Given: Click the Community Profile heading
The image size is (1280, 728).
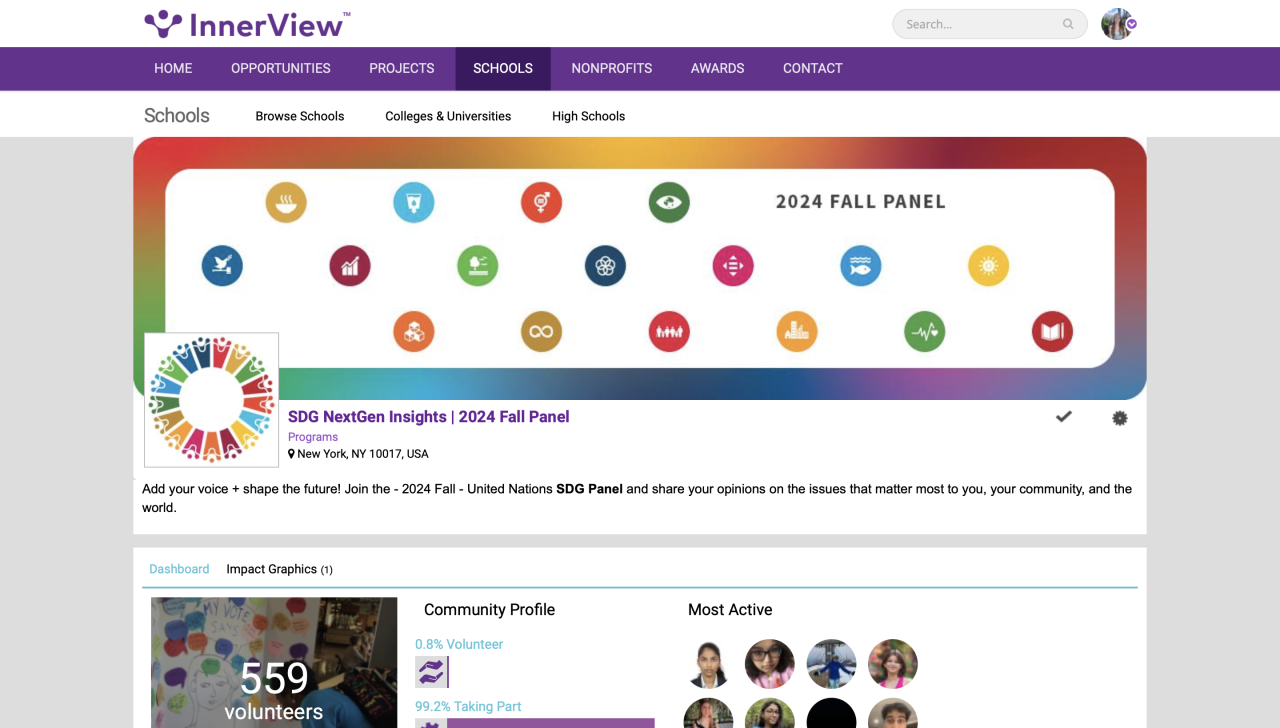Looking at the screenshot, I should point(489,609).
